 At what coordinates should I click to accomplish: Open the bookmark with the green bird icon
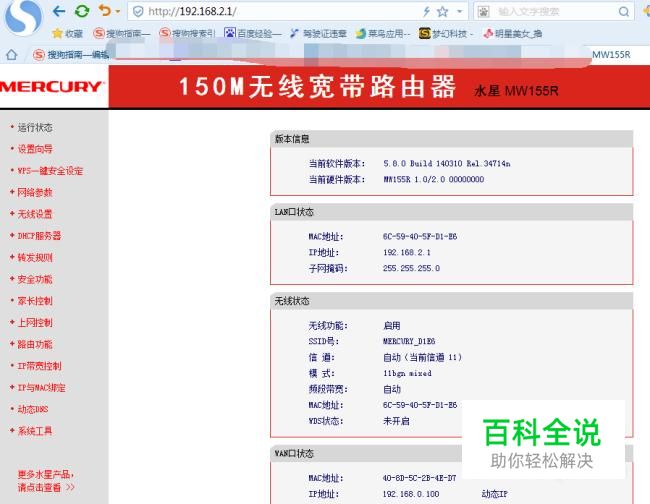coord(383,34)
